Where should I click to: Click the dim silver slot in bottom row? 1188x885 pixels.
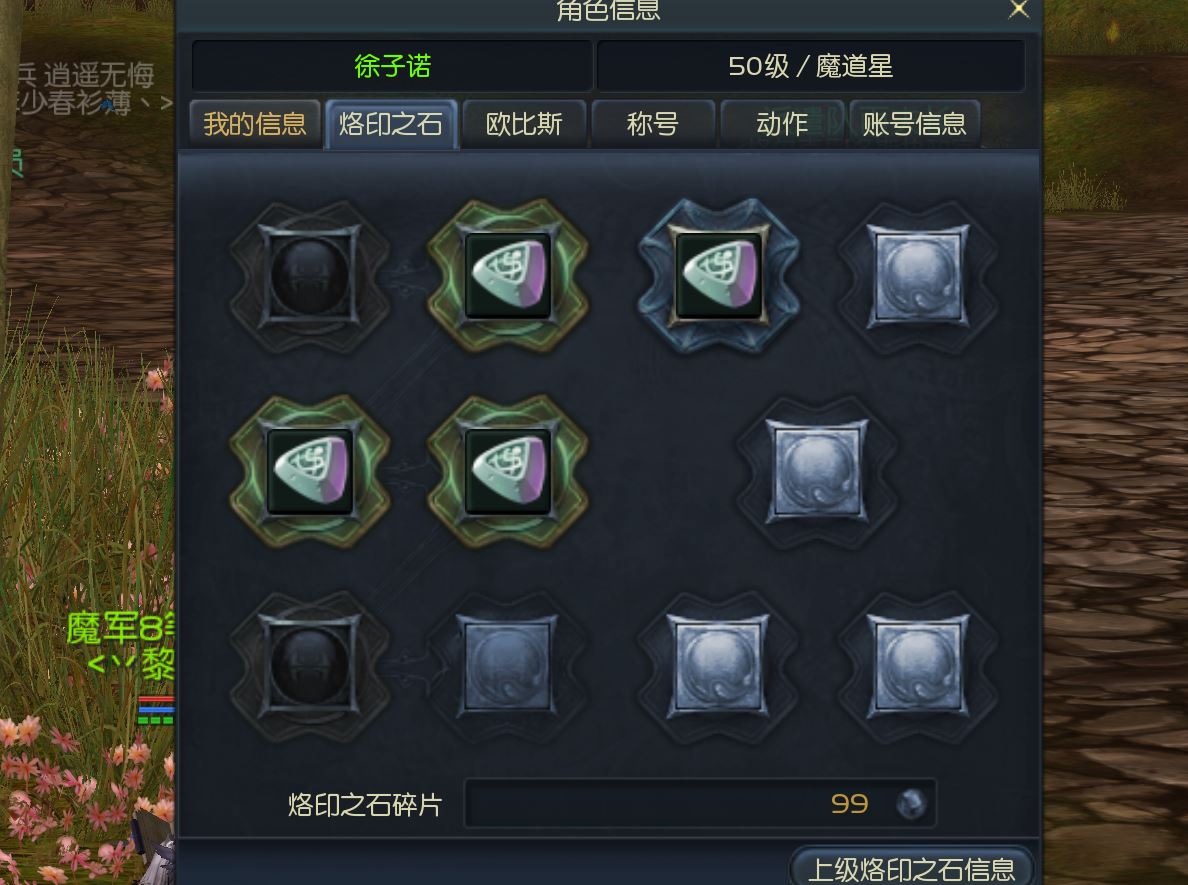tap(508, 667)
